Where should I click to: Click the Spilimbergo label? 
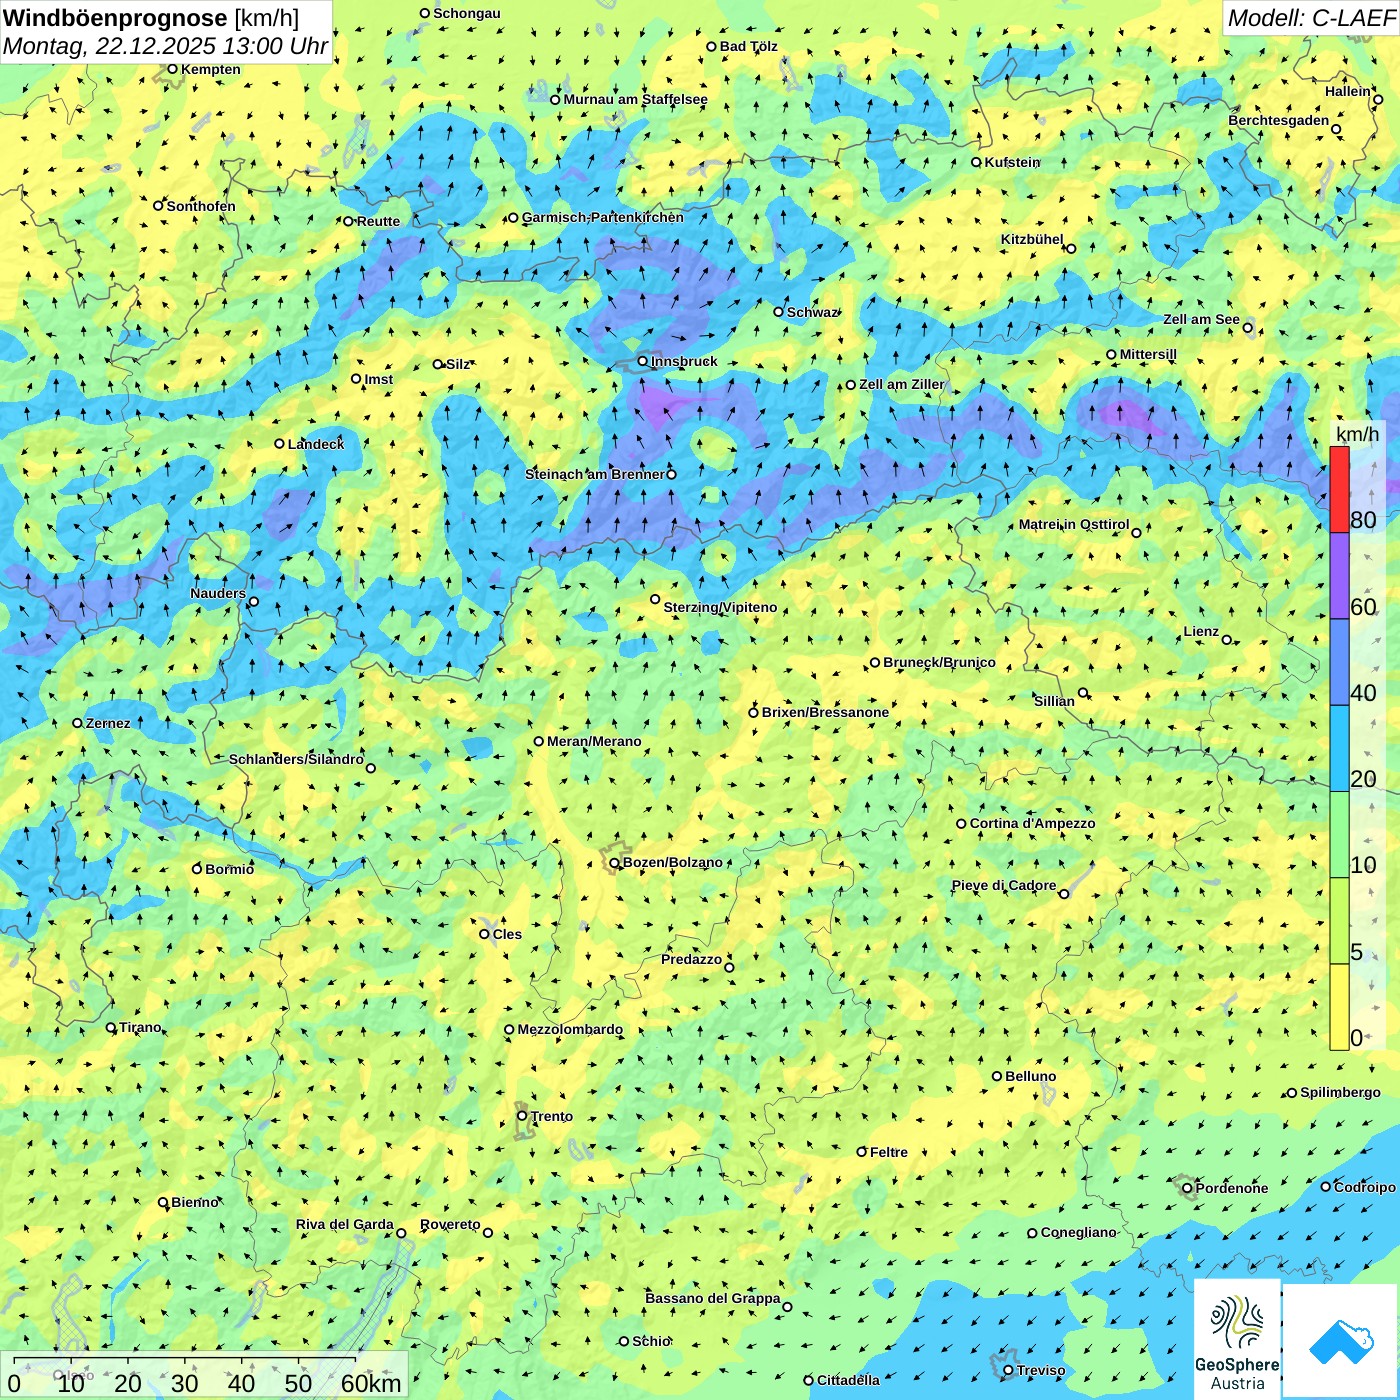click(x=1340, y=1092)
